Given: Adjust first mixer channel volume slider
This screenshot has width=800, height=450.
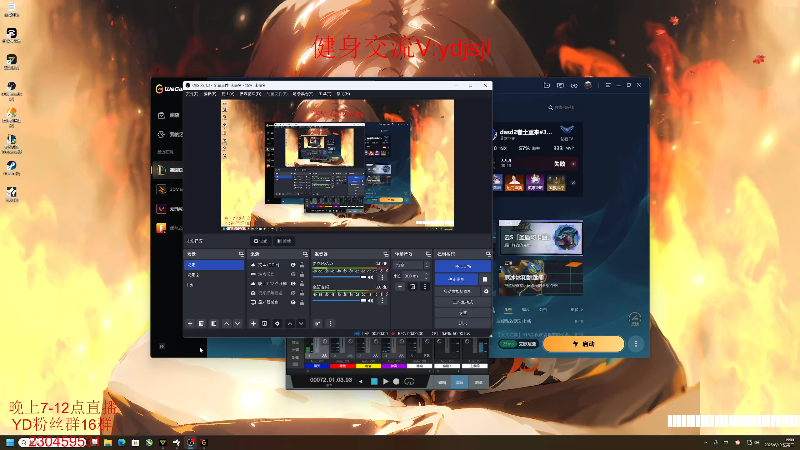Looking at the screenshot, I should (x=339, y=278).
